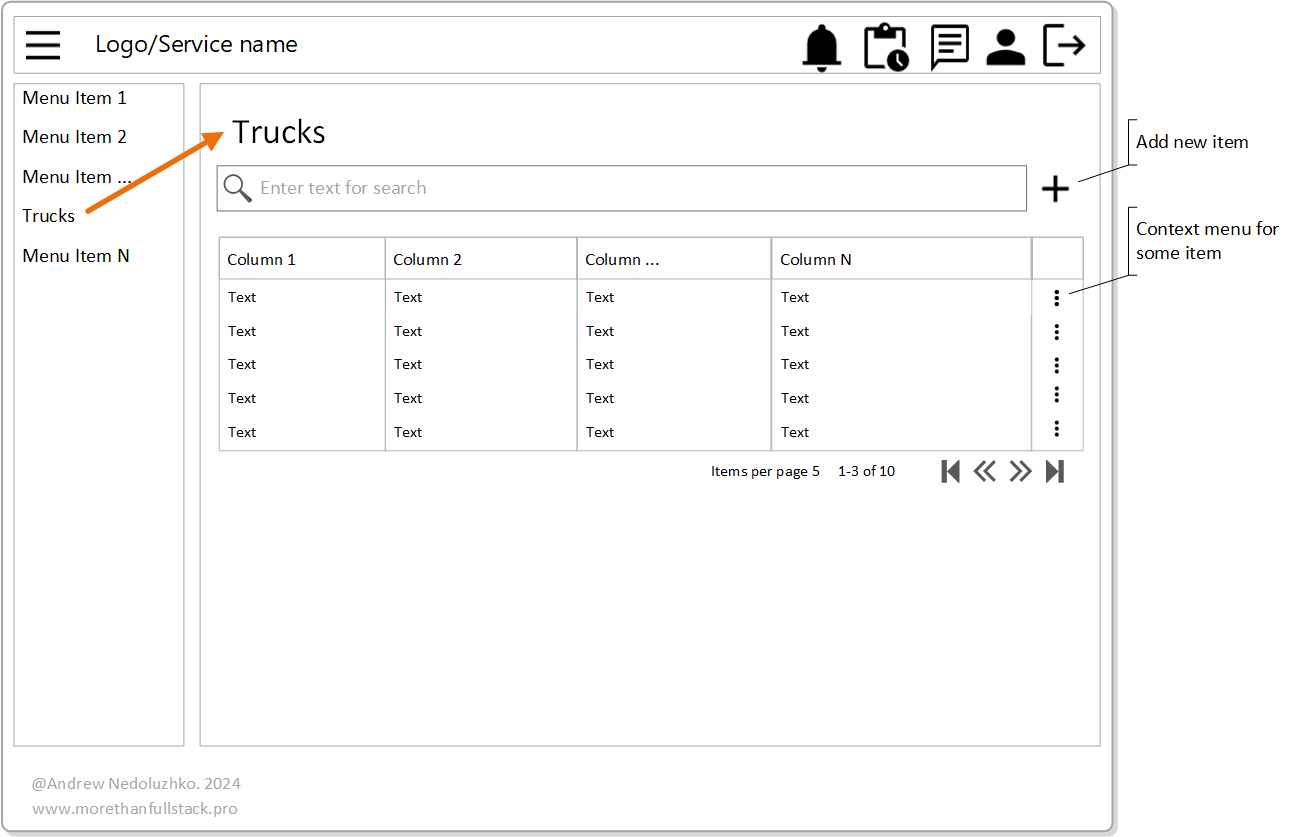
Task: Go to the previous page of results
Action: click(x=985, y=471)
